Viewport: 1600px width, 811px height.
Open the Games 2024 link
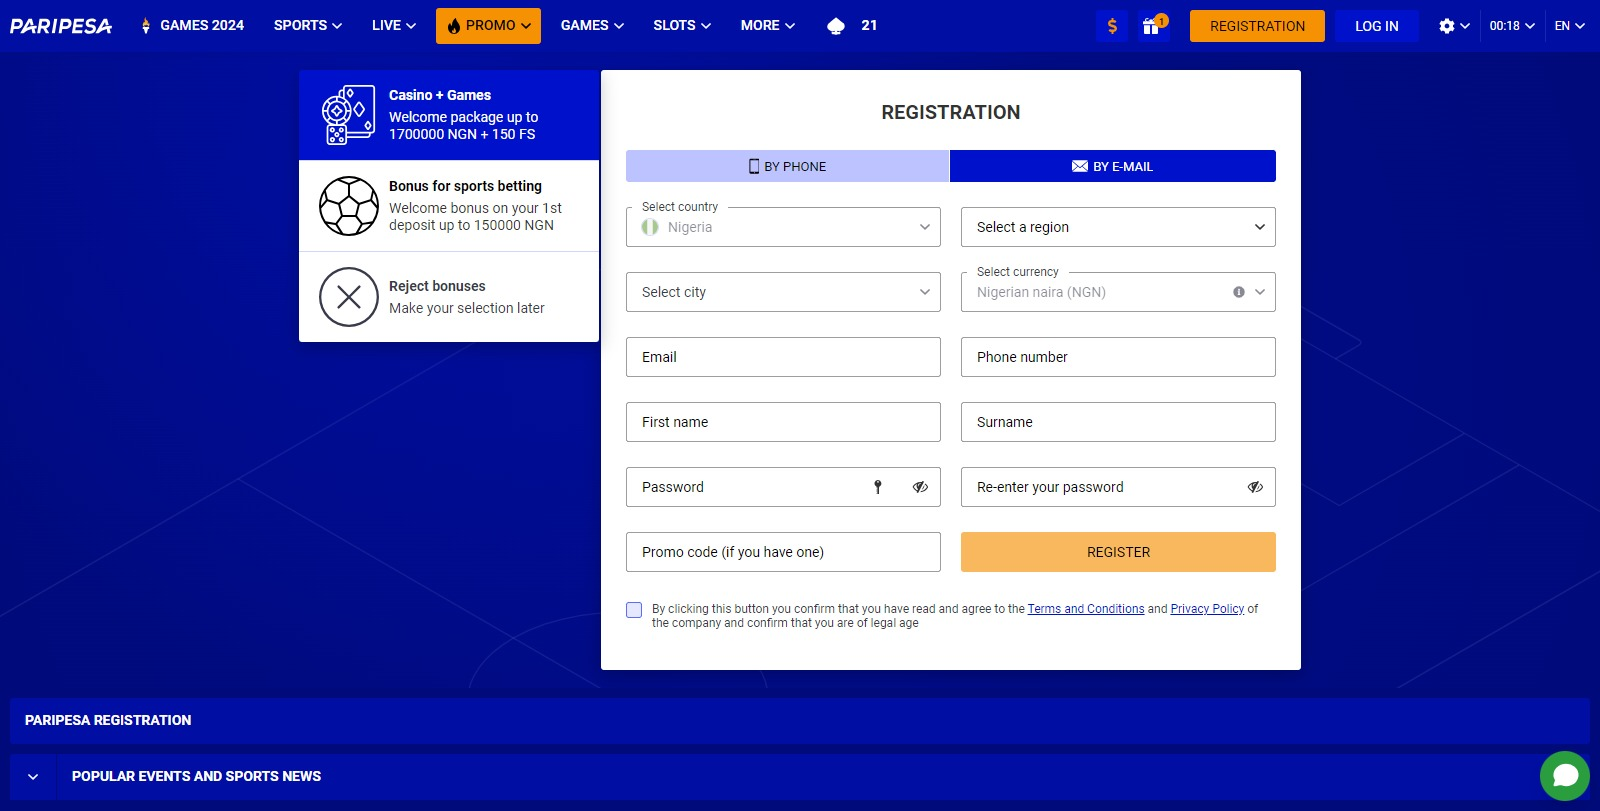click(x=192, y=26)
